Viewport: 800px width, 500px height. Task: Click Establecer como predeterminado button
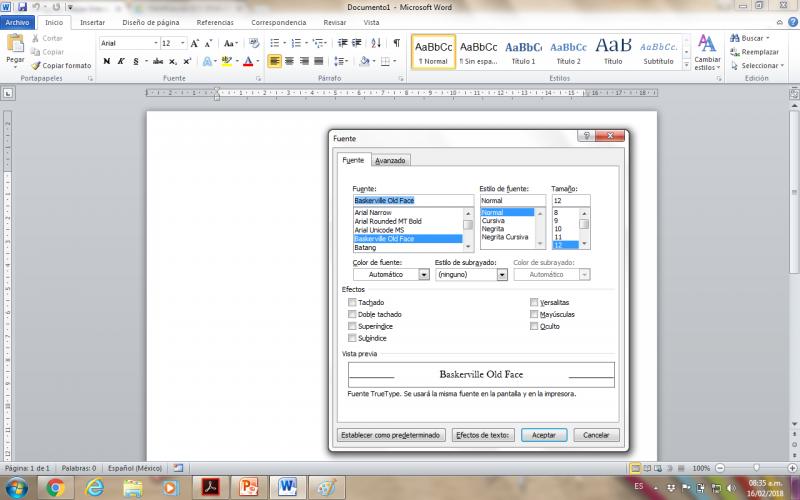(391, 435)
